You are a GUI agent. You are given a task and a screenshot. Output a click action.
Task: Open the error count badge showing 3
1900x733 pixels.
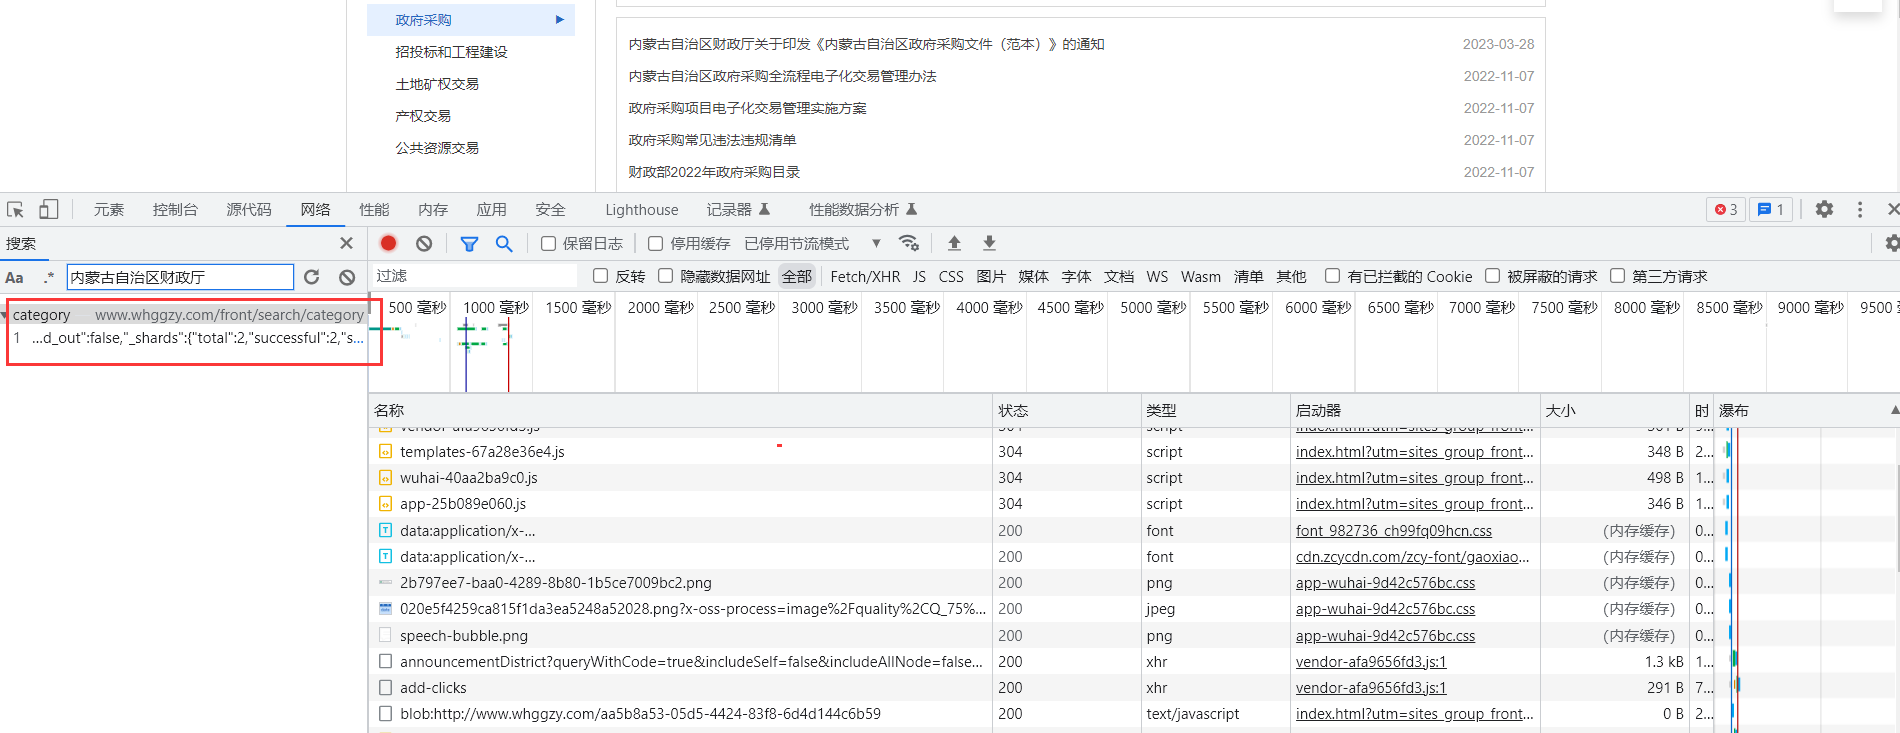pos(1726,209)
